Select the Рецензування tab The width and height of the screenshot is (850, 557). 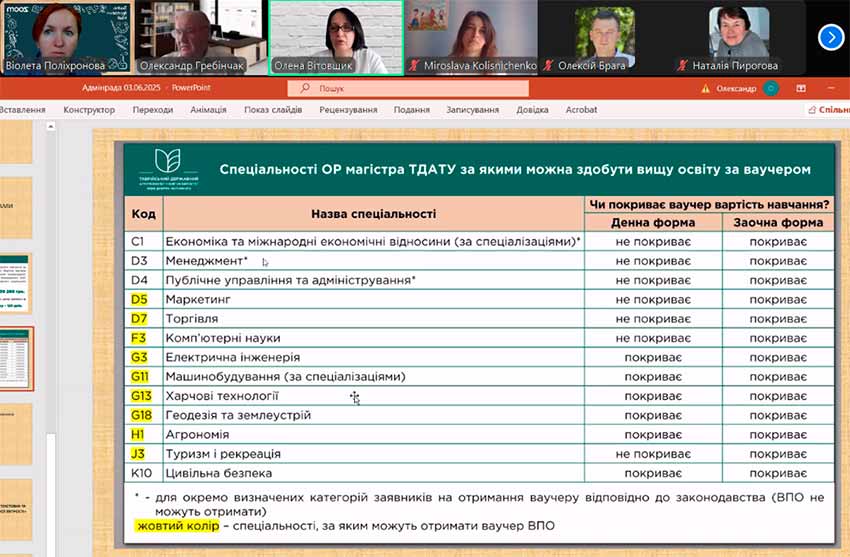[348, 110]
